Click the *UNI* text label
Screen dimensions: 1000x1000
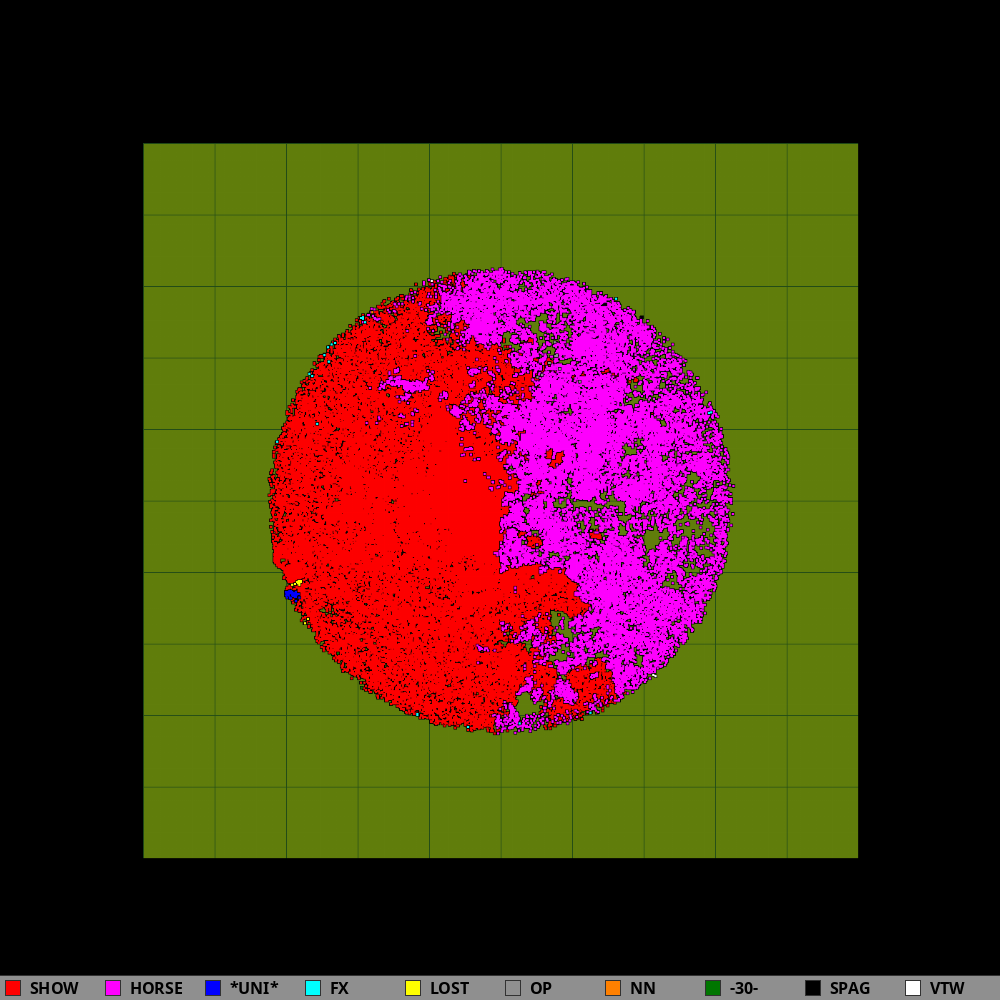254,988
